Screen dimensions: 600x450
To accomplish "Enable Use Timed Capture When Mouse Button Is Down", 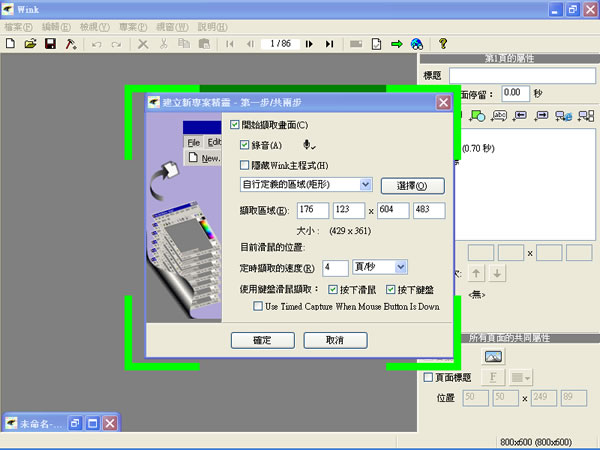I will 259,307.
